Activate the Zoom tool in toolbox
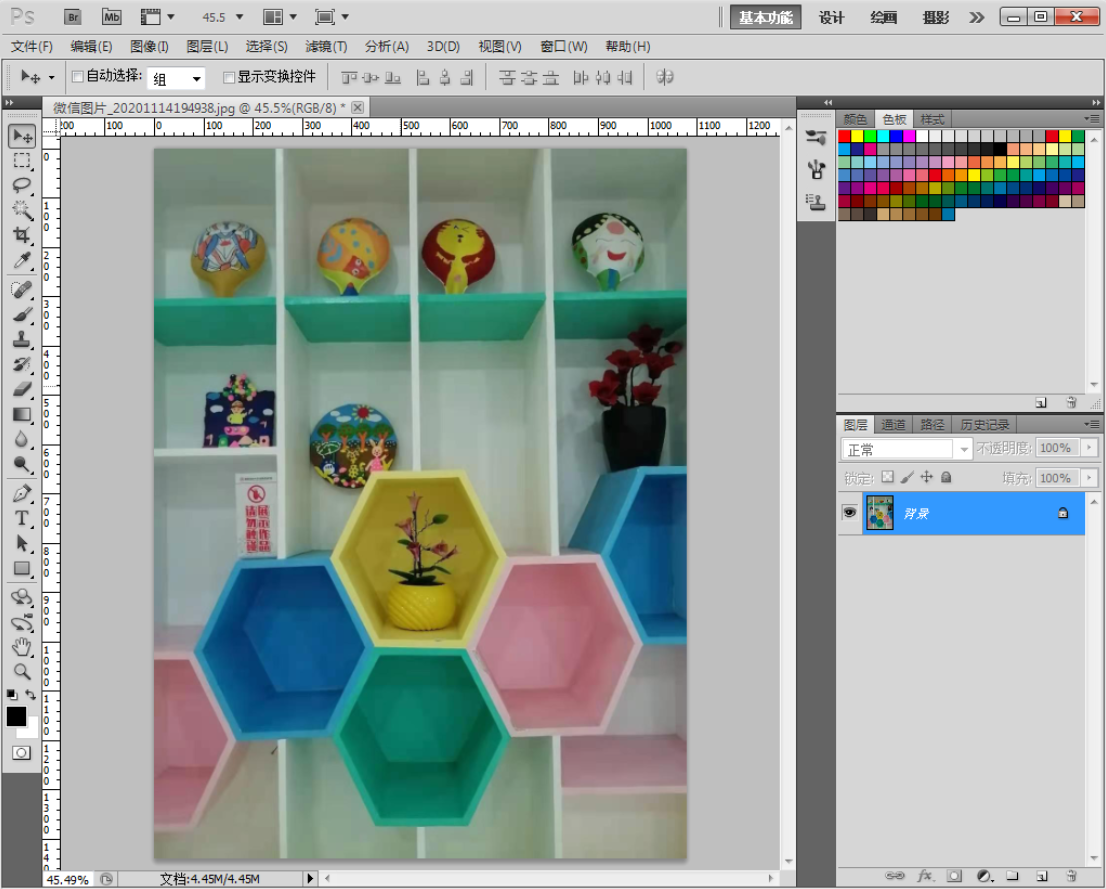Image resolution: width=1106 pixels, height=889 pixels. tap(22, 672)
